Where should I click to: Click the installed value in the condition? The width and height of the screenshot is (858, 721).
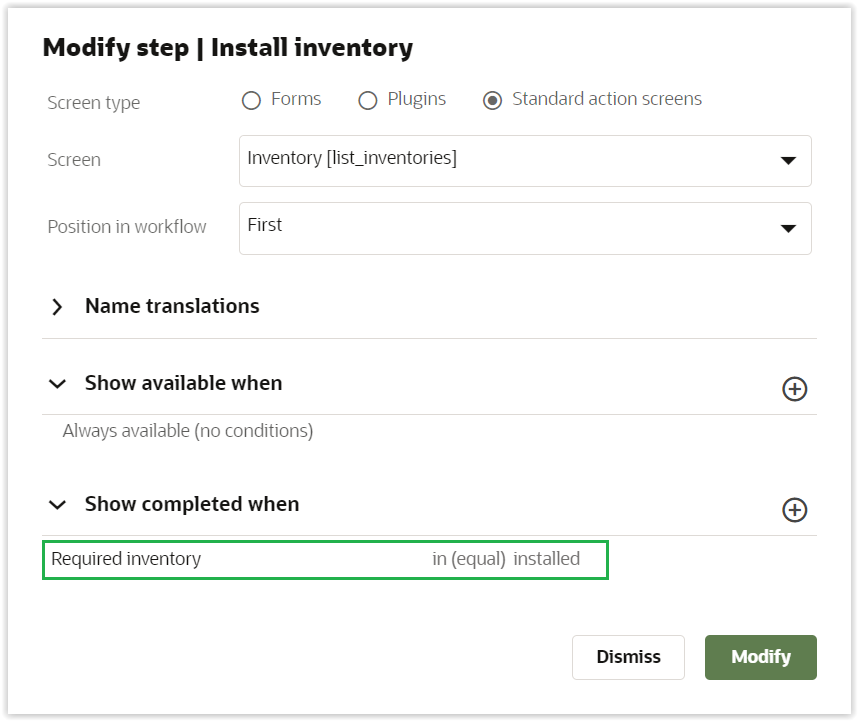pyautogui.click(x=547, y=559)
